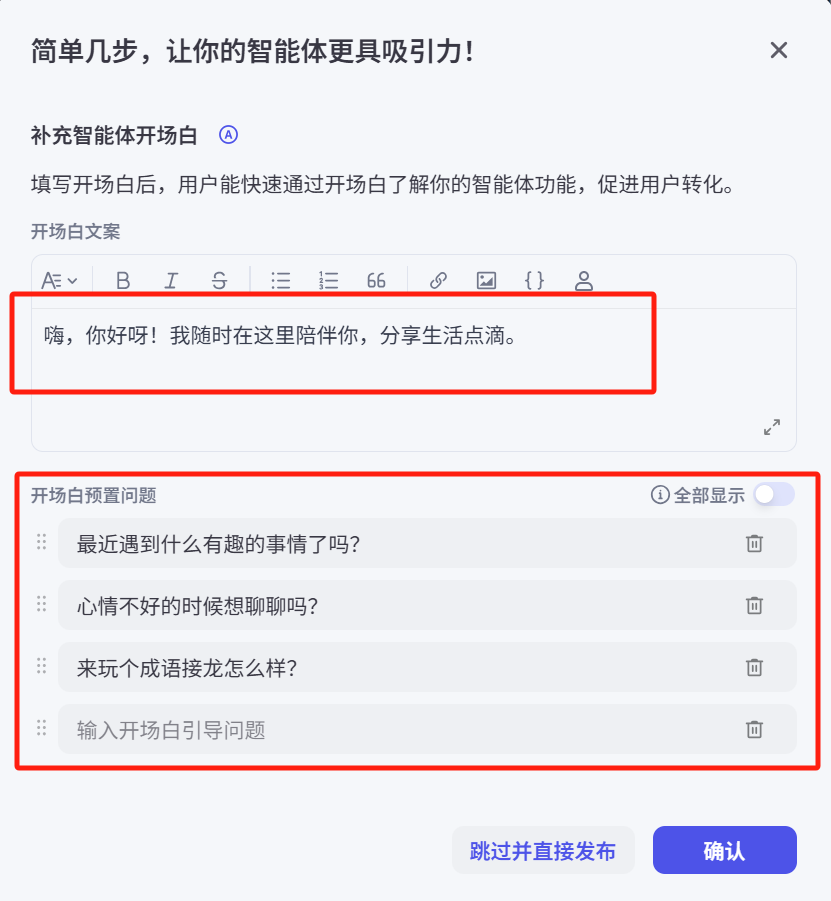The image size is (831, 901).
Task: Click 跳过并直接发布 to skip and publish
Action: tap(543, 849)
